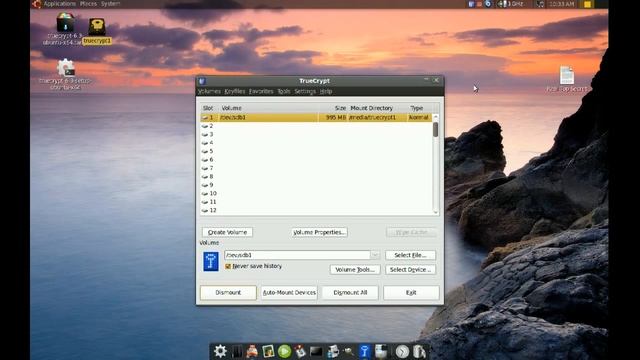The width and height of the screenshot is (640, 360).
Task: Open the Tools menu
Action: (x=284, y=91)
